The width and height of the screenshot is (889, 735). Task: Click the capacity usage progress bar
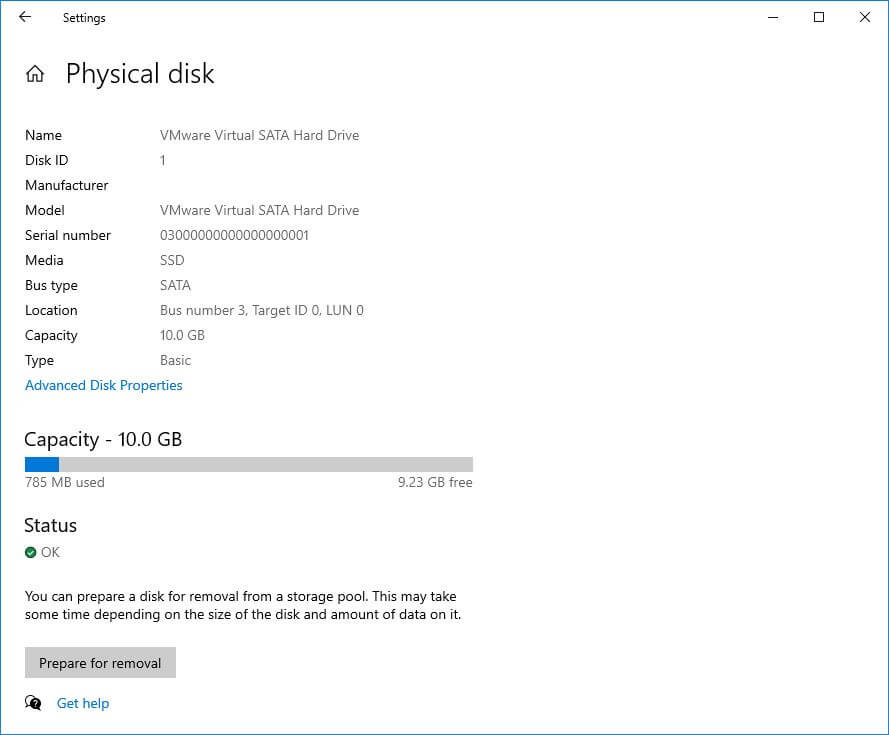pyautogui.click(x=249, y=463)
